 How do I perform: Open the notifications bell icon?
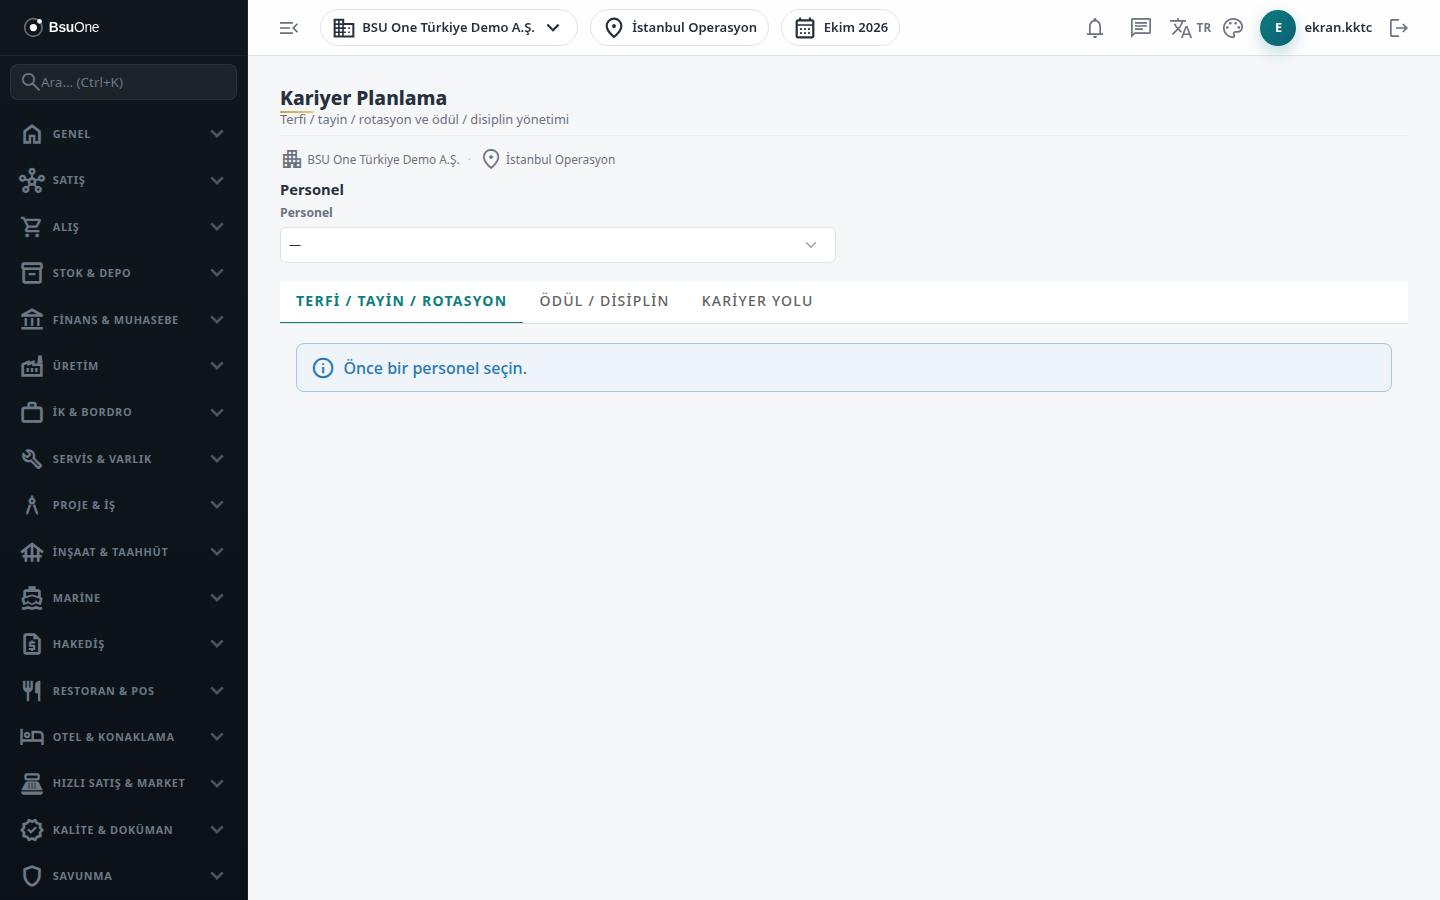click(1095, 28)
